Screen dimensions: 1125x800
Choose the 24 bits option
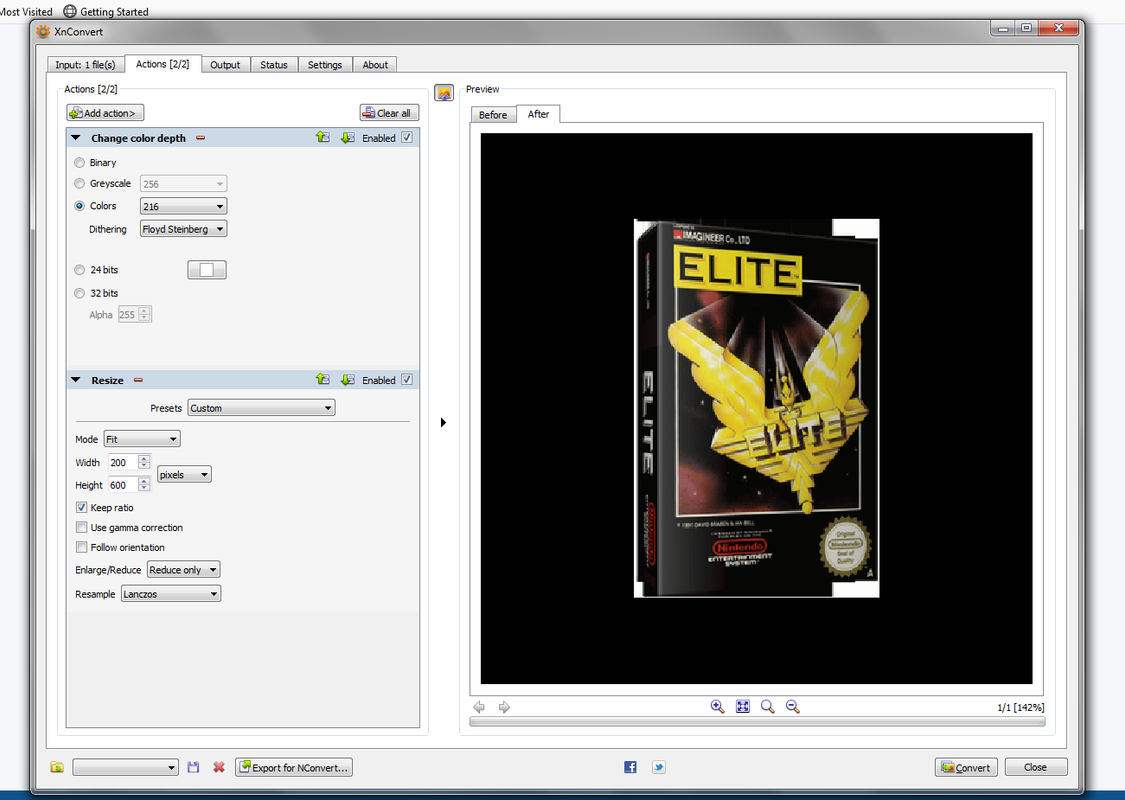(x=80, y=270)
